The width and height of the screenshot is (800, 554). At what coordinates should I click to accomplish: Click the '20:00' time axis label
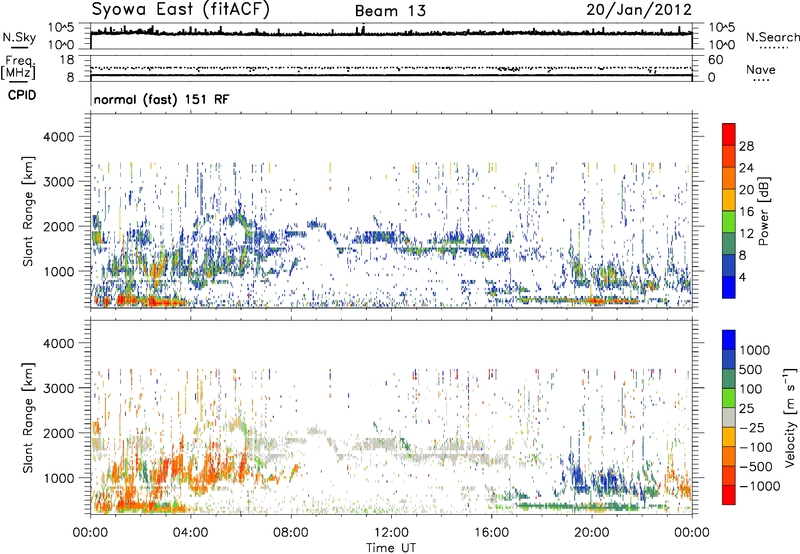tap(592, 533)
